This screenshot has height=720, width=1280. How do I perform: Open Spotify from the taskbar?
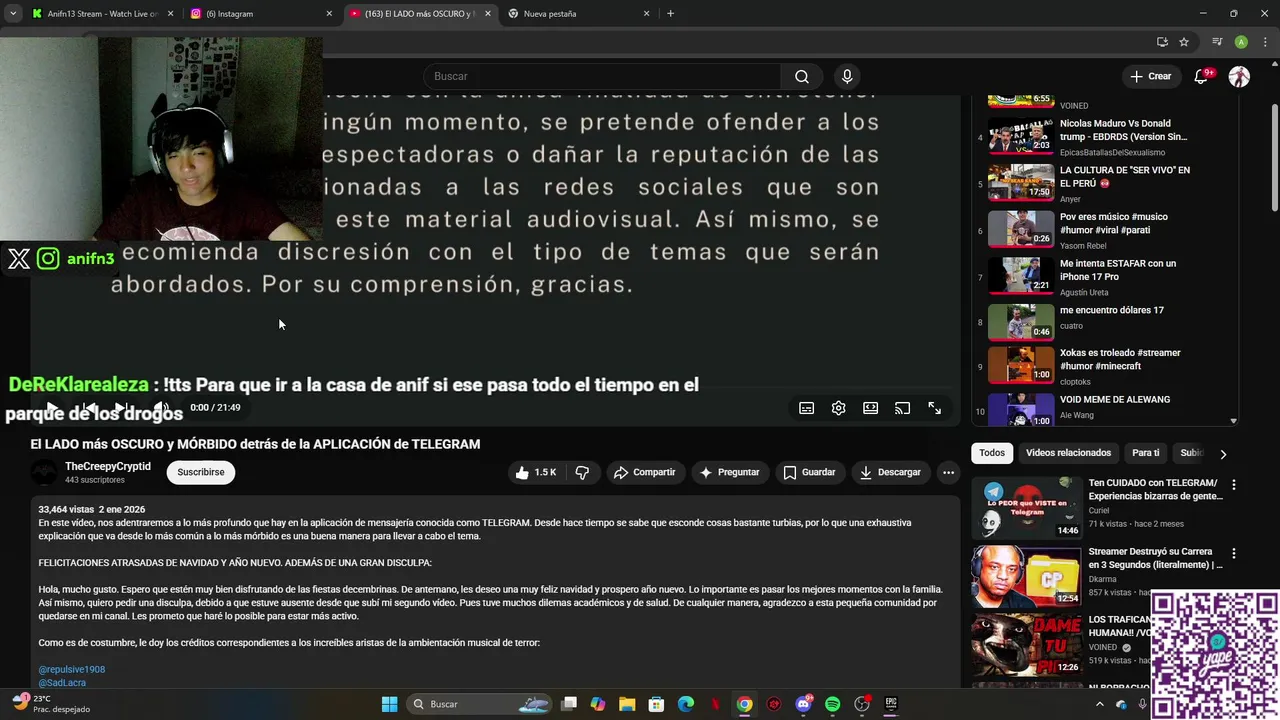pyautogui.click(x=832, y=704)
